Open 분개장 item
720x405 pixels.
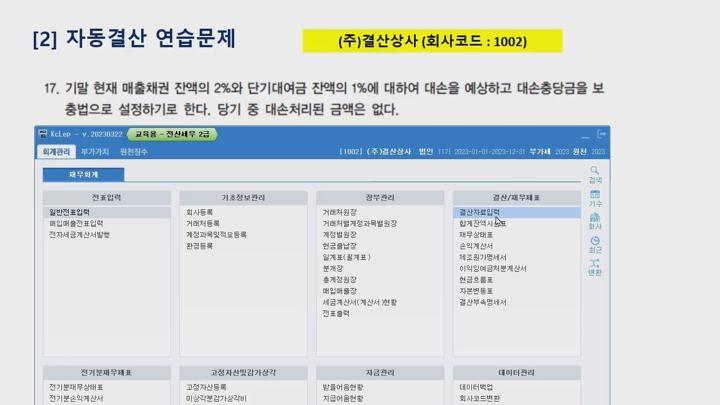pyautogui.click(x=332, y=268)
